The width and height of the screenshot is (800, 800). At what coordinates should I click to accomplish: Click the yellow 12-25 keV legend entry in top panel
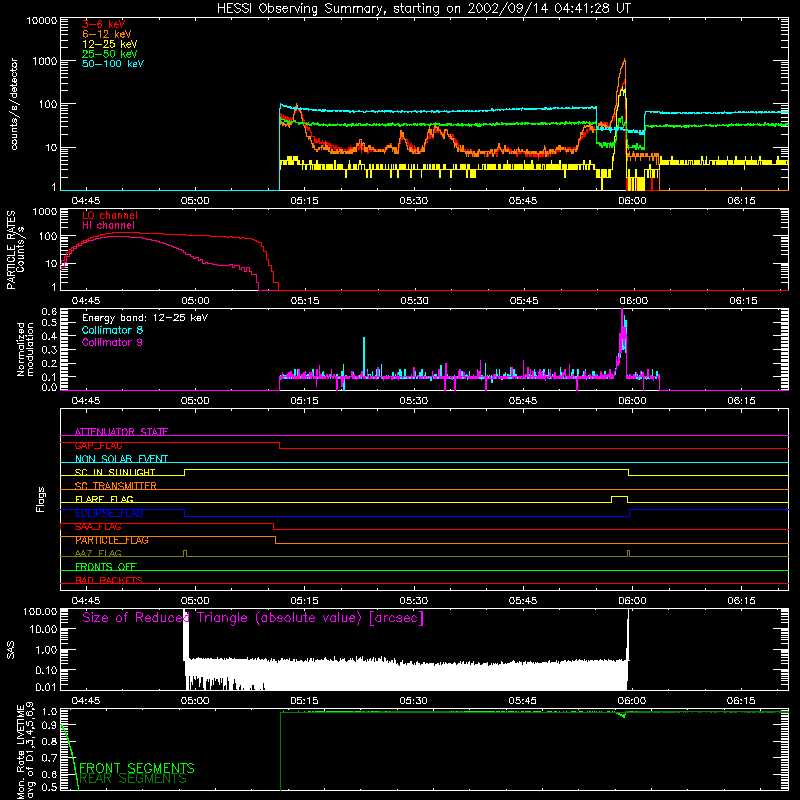click(x=109, y=44)
